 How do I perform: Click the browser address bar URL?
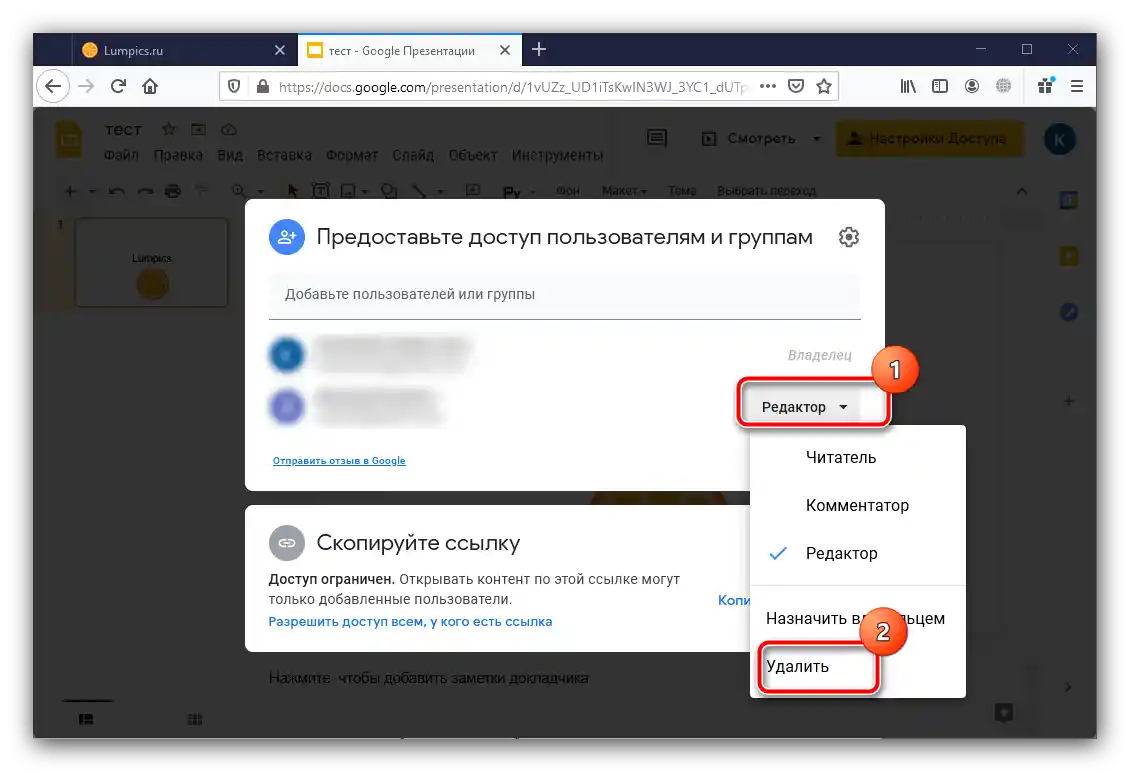click(x=512, y=86)
